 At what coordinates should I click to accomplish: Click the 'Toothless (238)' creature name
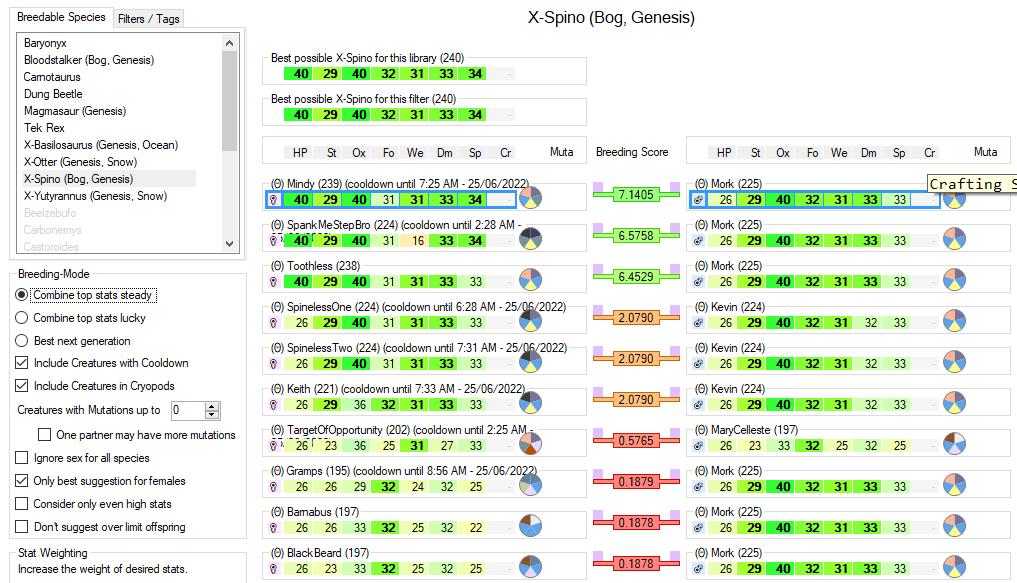(324, 266)
